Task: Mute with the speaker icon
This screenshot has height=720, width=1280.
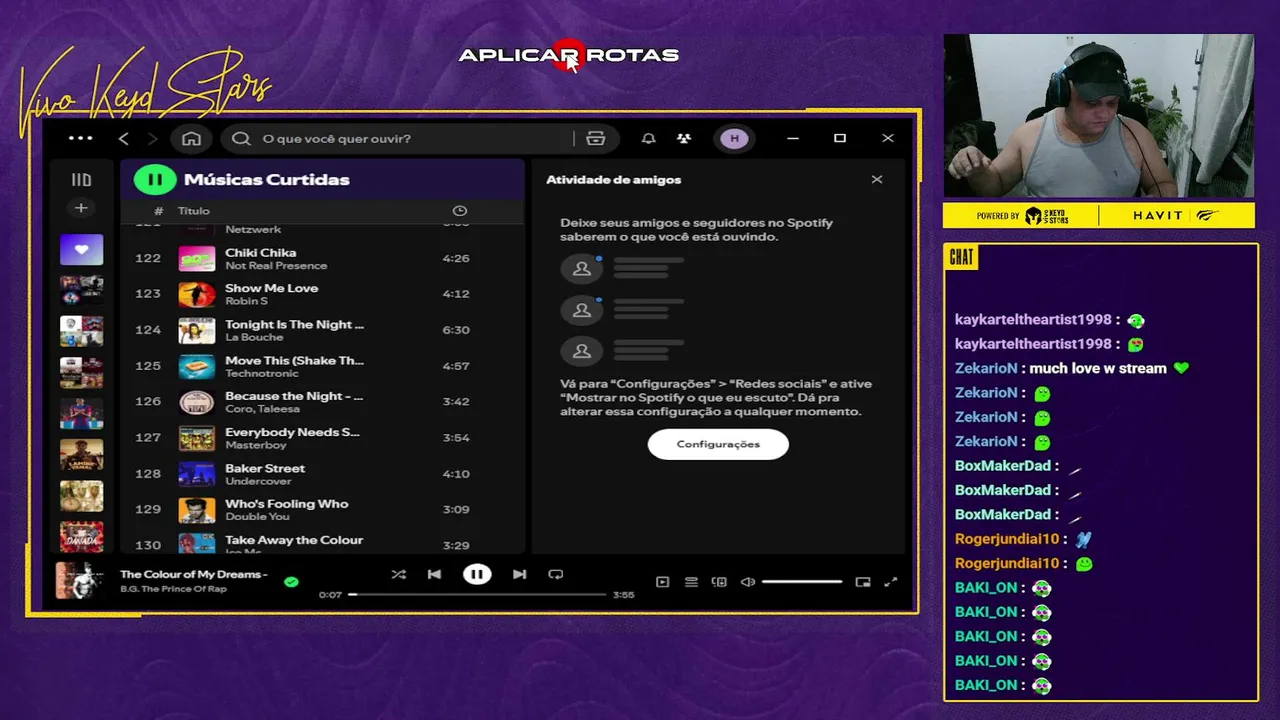Action: click(747, 582)
